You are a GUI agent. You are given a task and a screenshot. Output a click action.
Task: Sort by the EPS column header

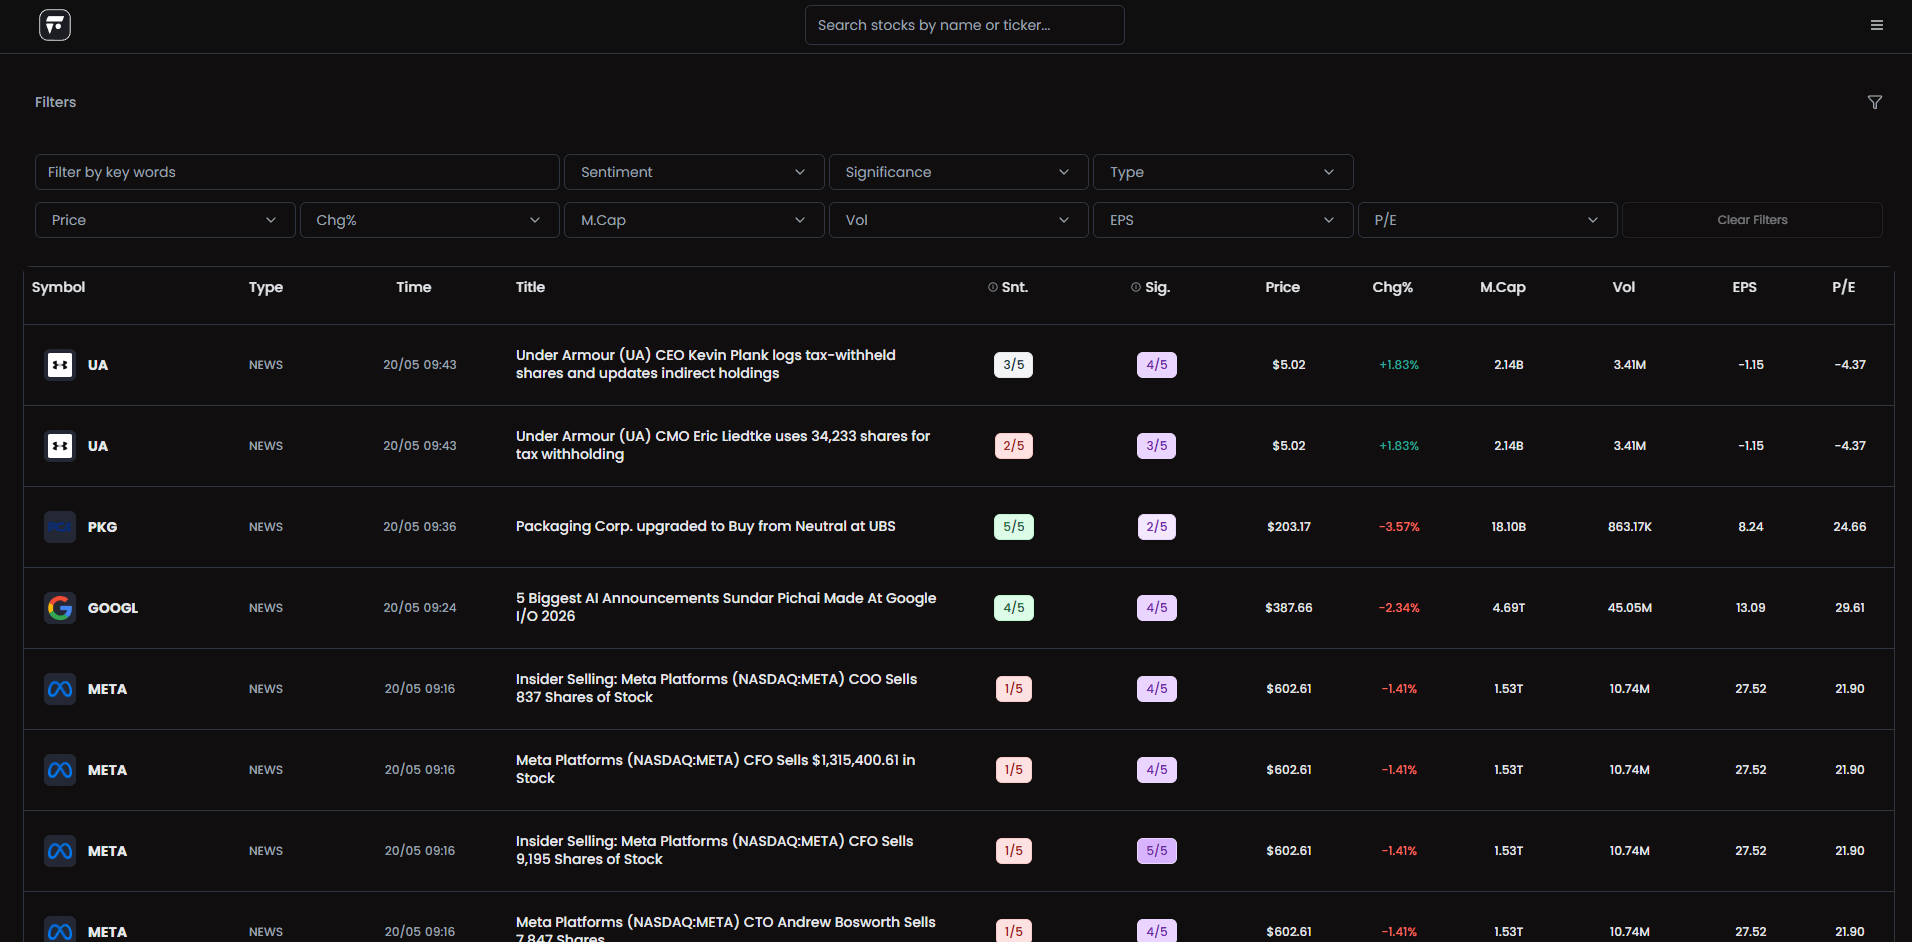pyautogui.click(x=1744, y=287)
